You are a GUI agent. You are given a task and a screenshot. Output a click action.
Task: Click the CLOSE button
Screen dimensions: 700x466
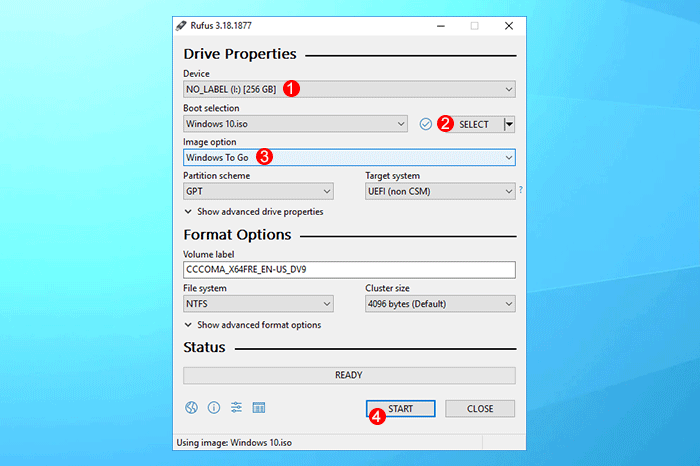480,408
